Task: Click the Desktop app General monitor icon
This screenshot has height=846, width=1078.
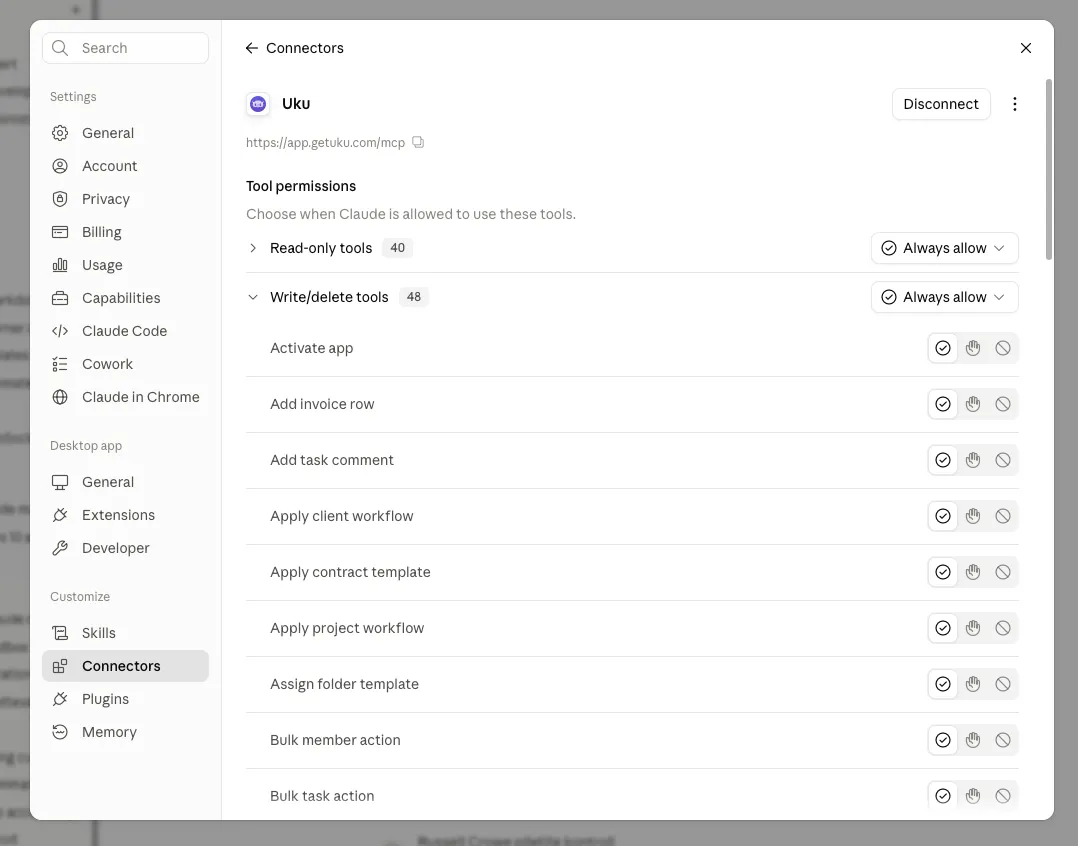Action: click(60, 482)
